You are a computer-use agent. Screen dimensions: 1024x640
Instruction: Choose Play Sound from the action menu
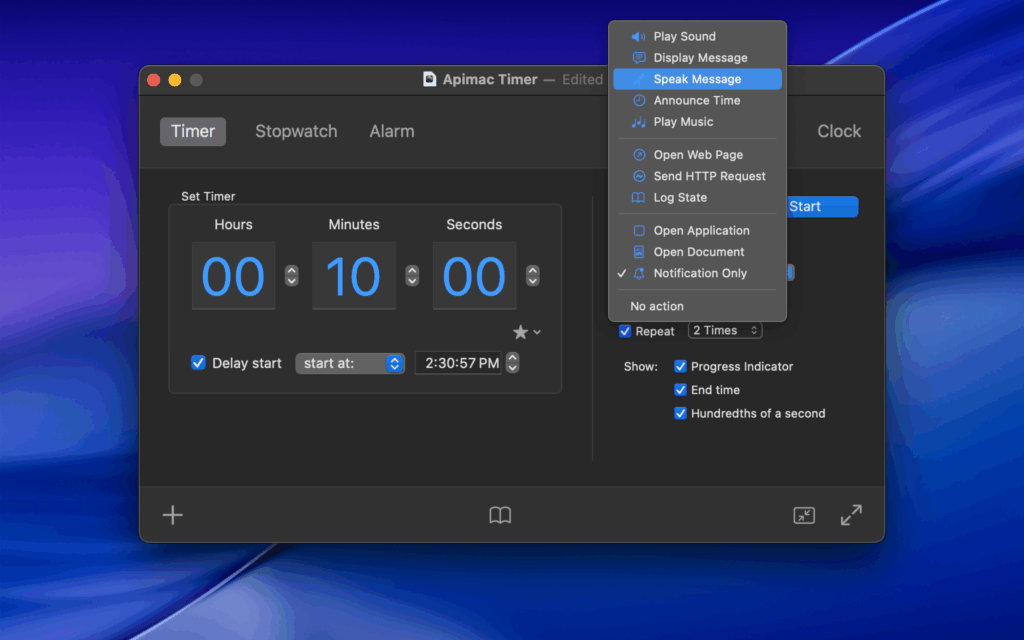click(684, 36)
